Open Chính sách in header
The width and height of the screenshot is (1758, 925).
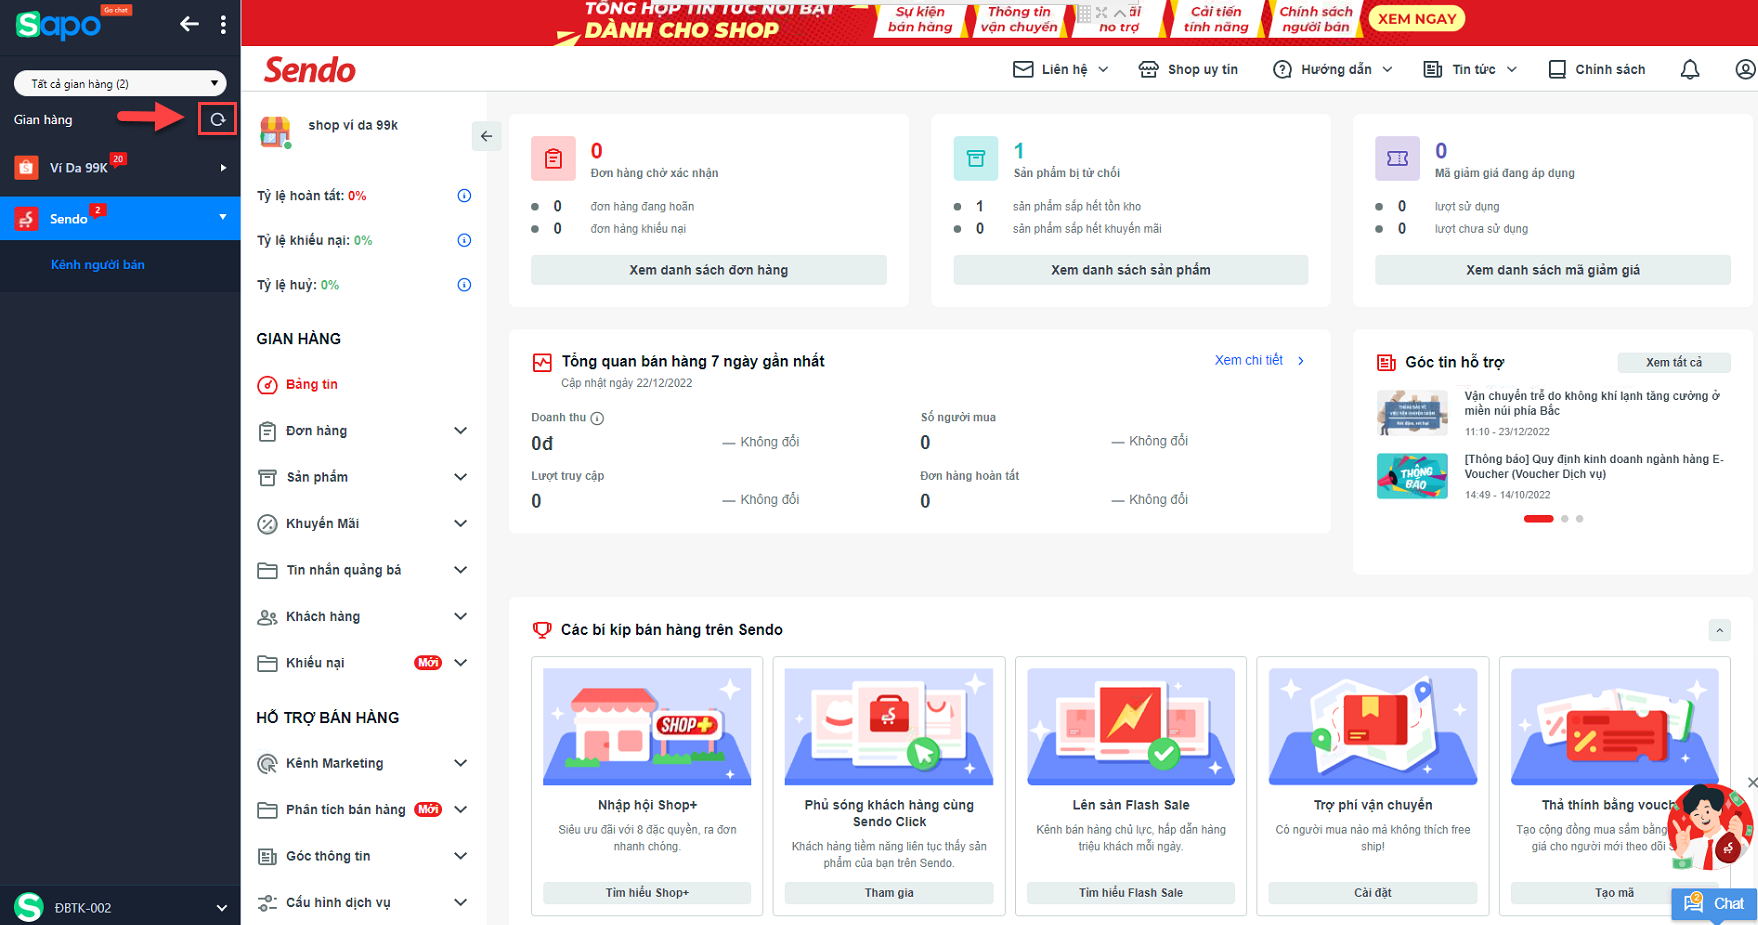[x=1596, y=69]
